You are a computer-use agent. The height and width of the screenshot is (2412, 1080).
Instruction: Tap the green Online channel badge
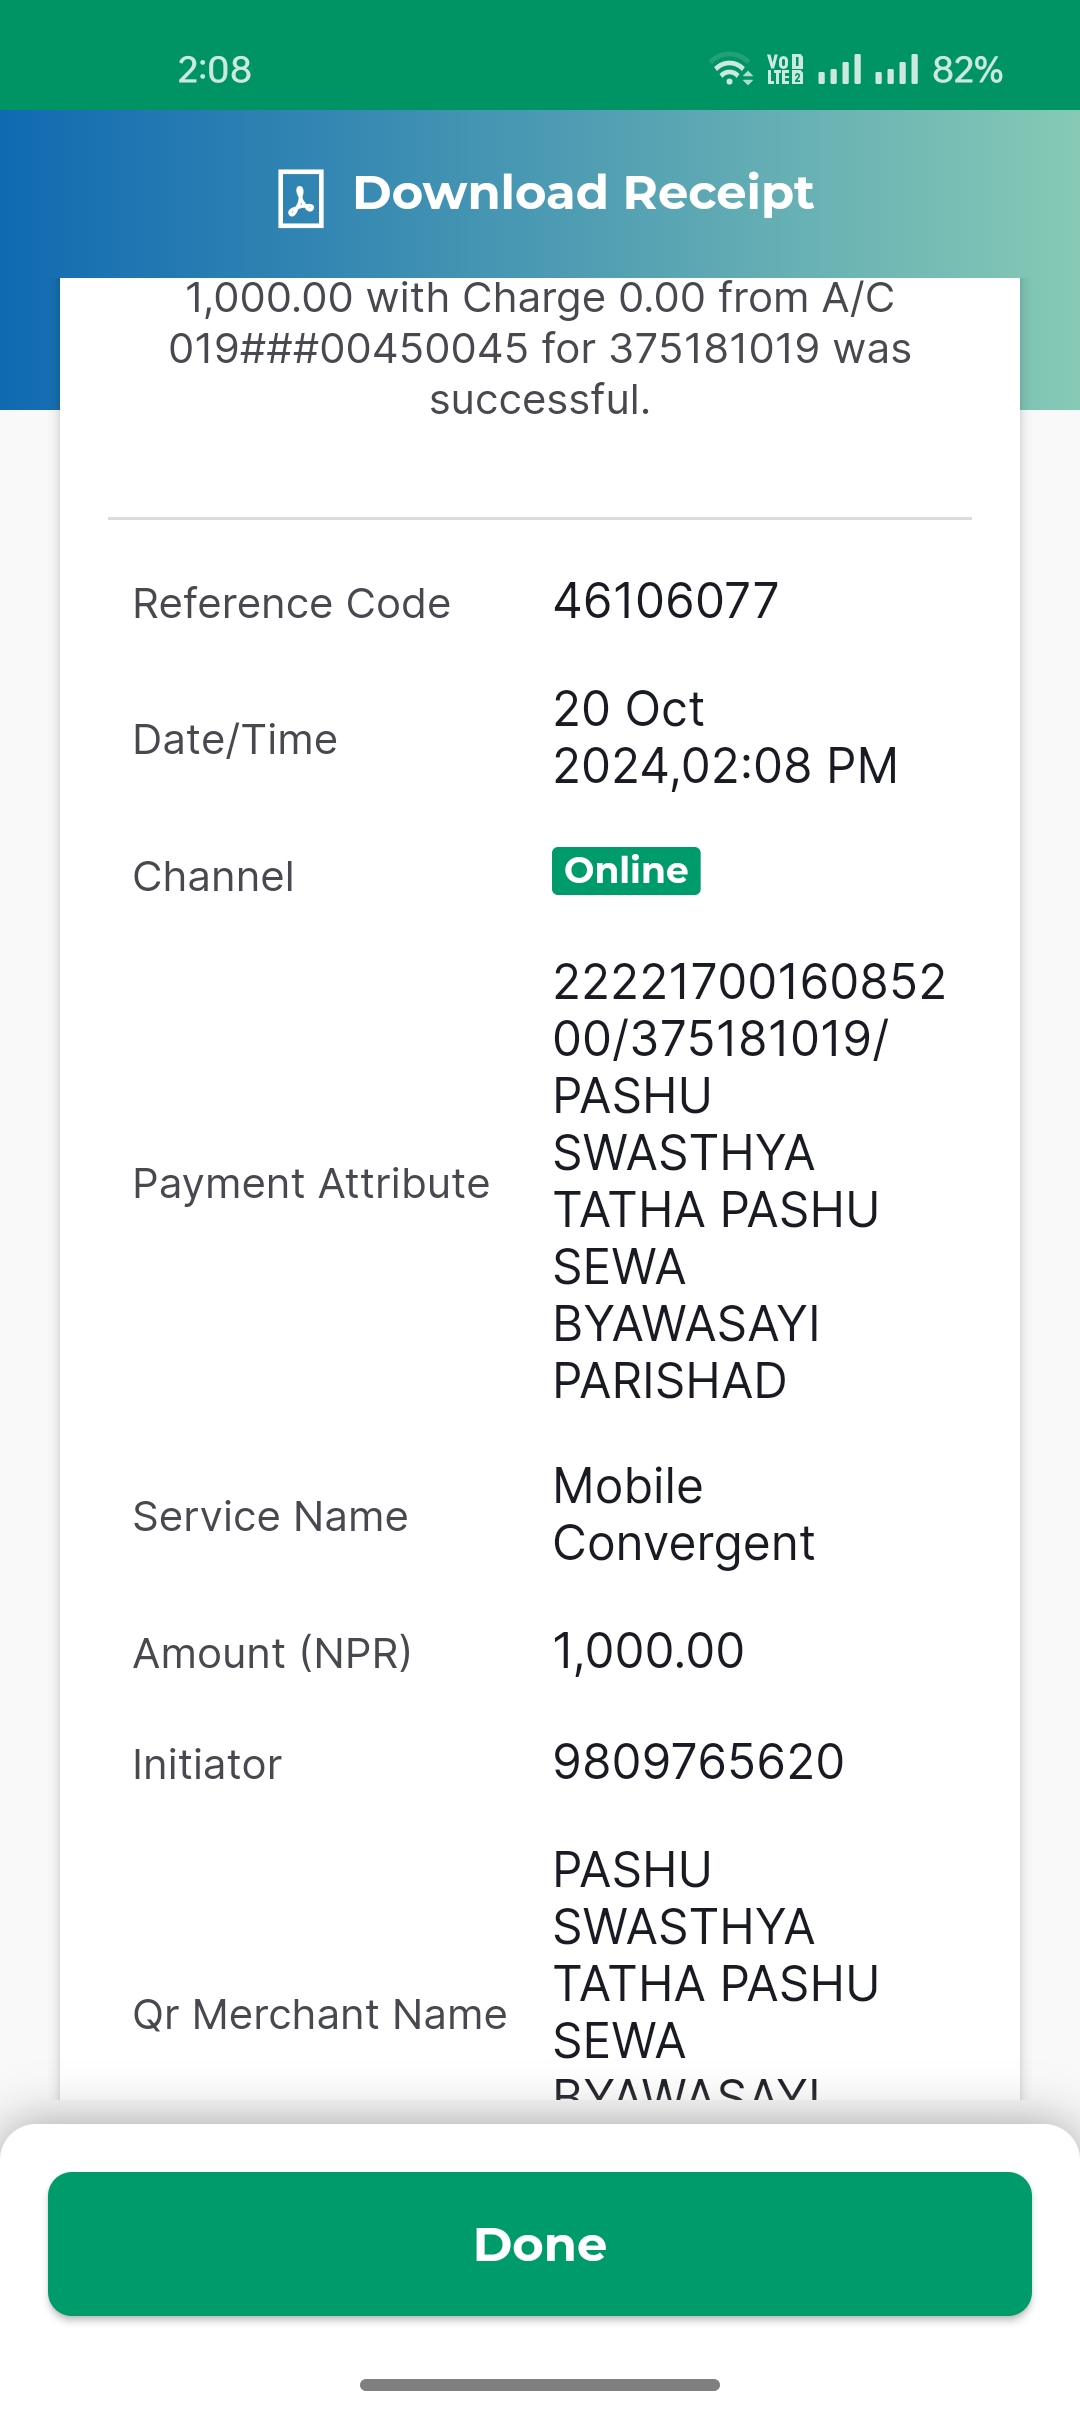tap(626, 871)
